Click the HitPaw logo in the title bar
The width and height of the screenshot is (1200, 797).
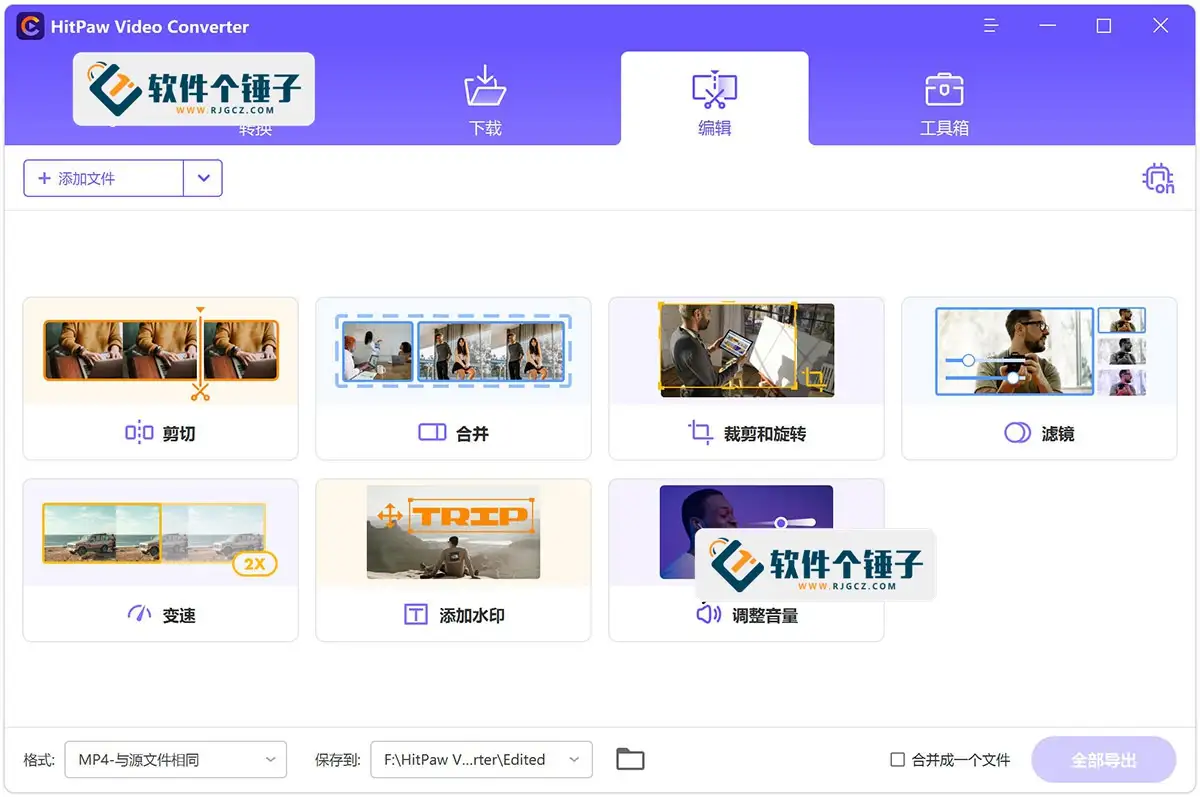tap(27, 26)
